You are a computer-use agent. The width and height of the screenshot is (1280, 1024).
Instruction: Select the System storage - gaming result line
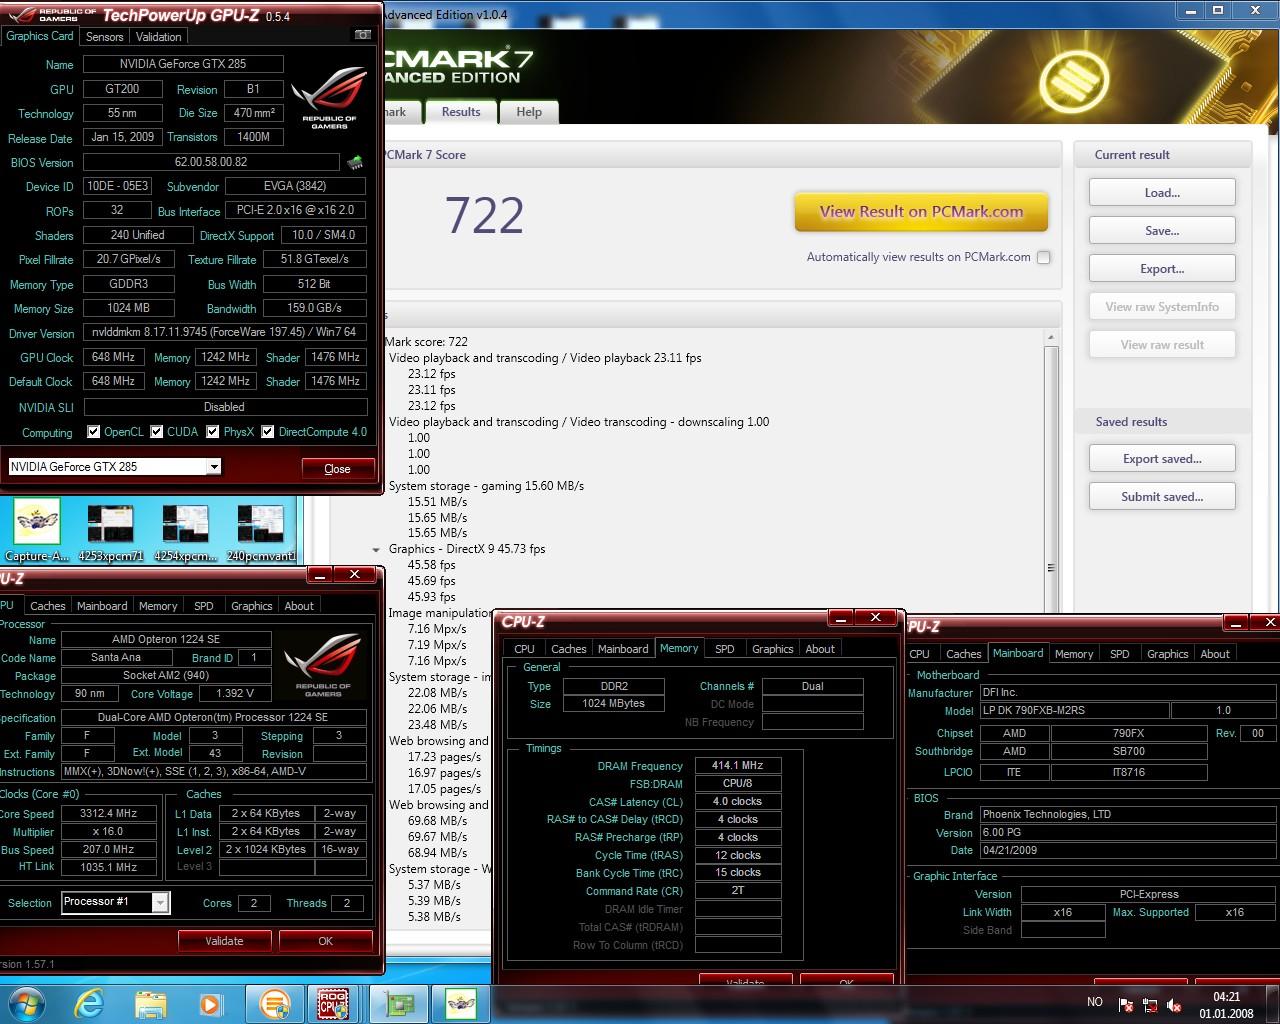coord(486,485)
